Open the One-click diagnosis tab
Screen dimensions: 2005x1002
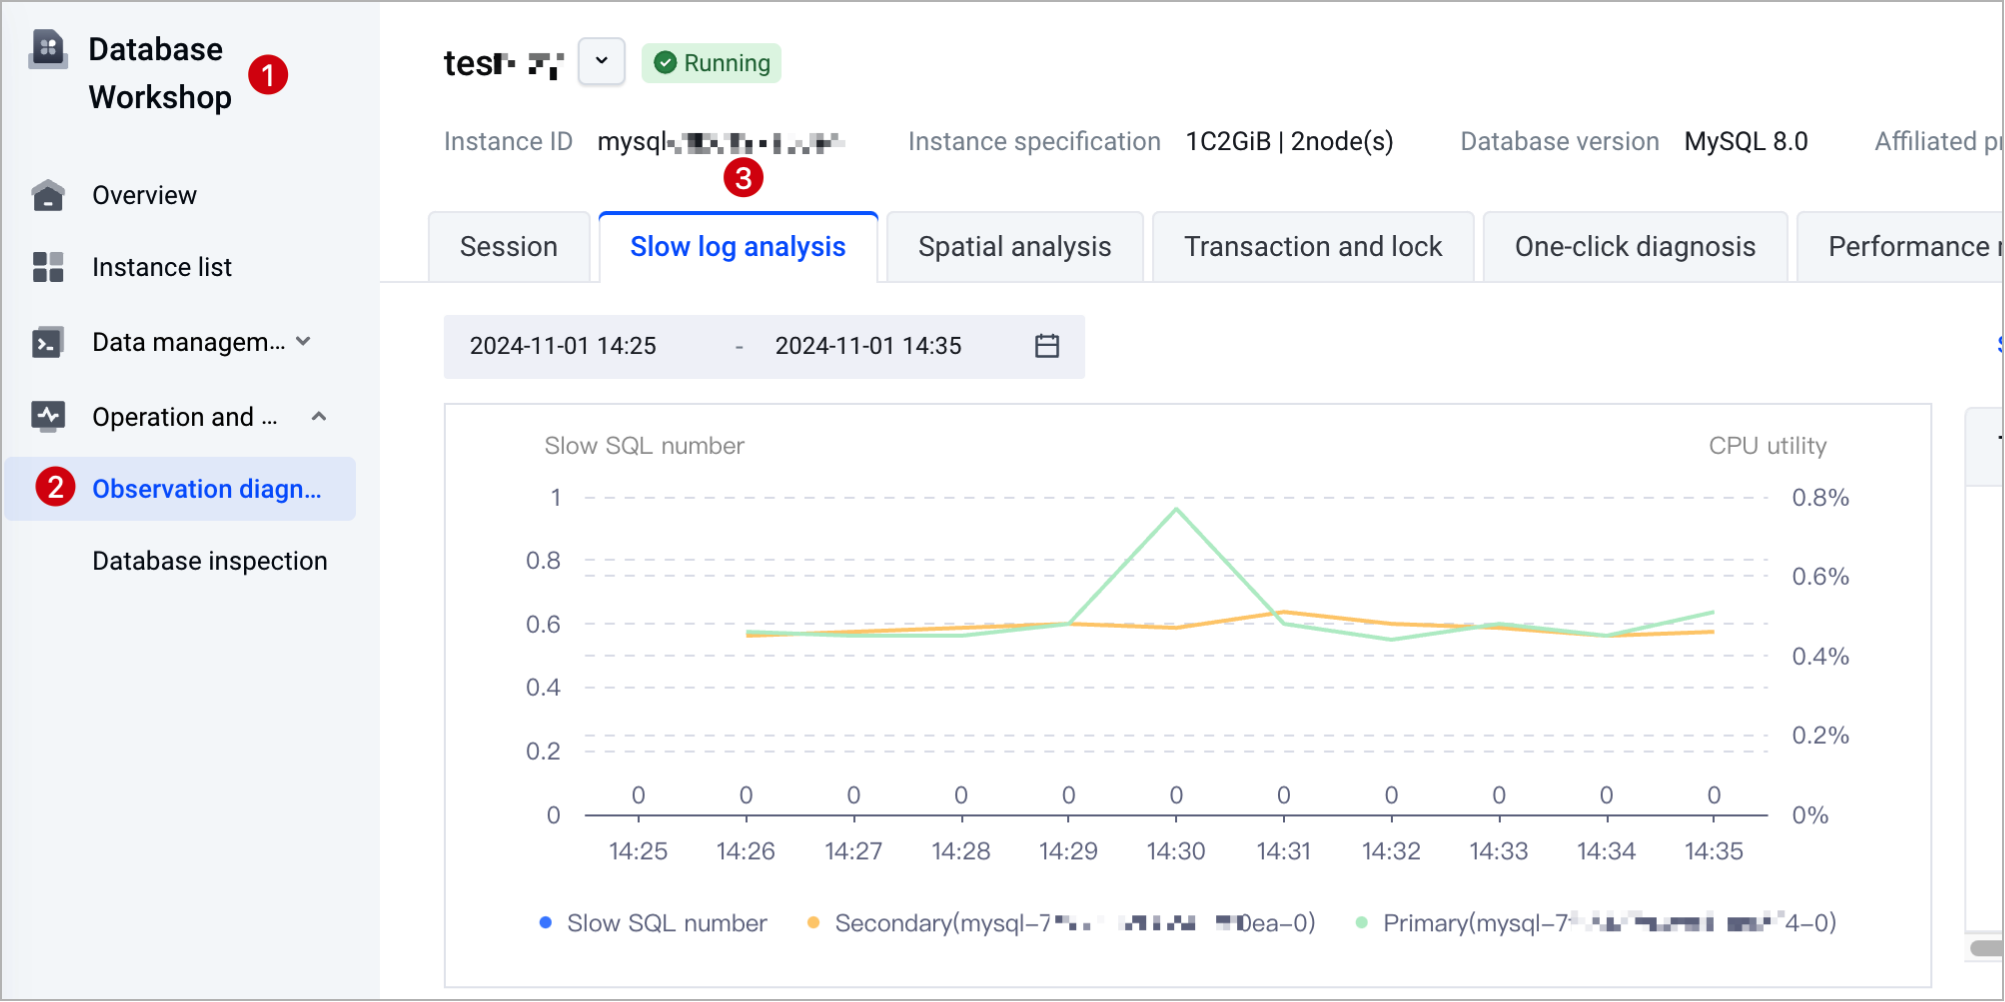point(1635,247)
